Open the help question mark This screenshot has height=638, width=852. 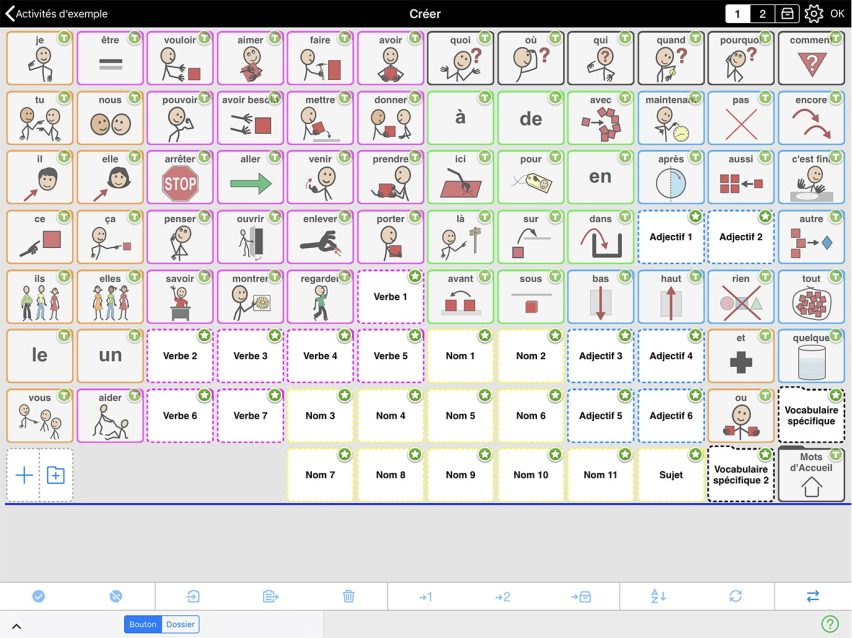coord(830,624)
